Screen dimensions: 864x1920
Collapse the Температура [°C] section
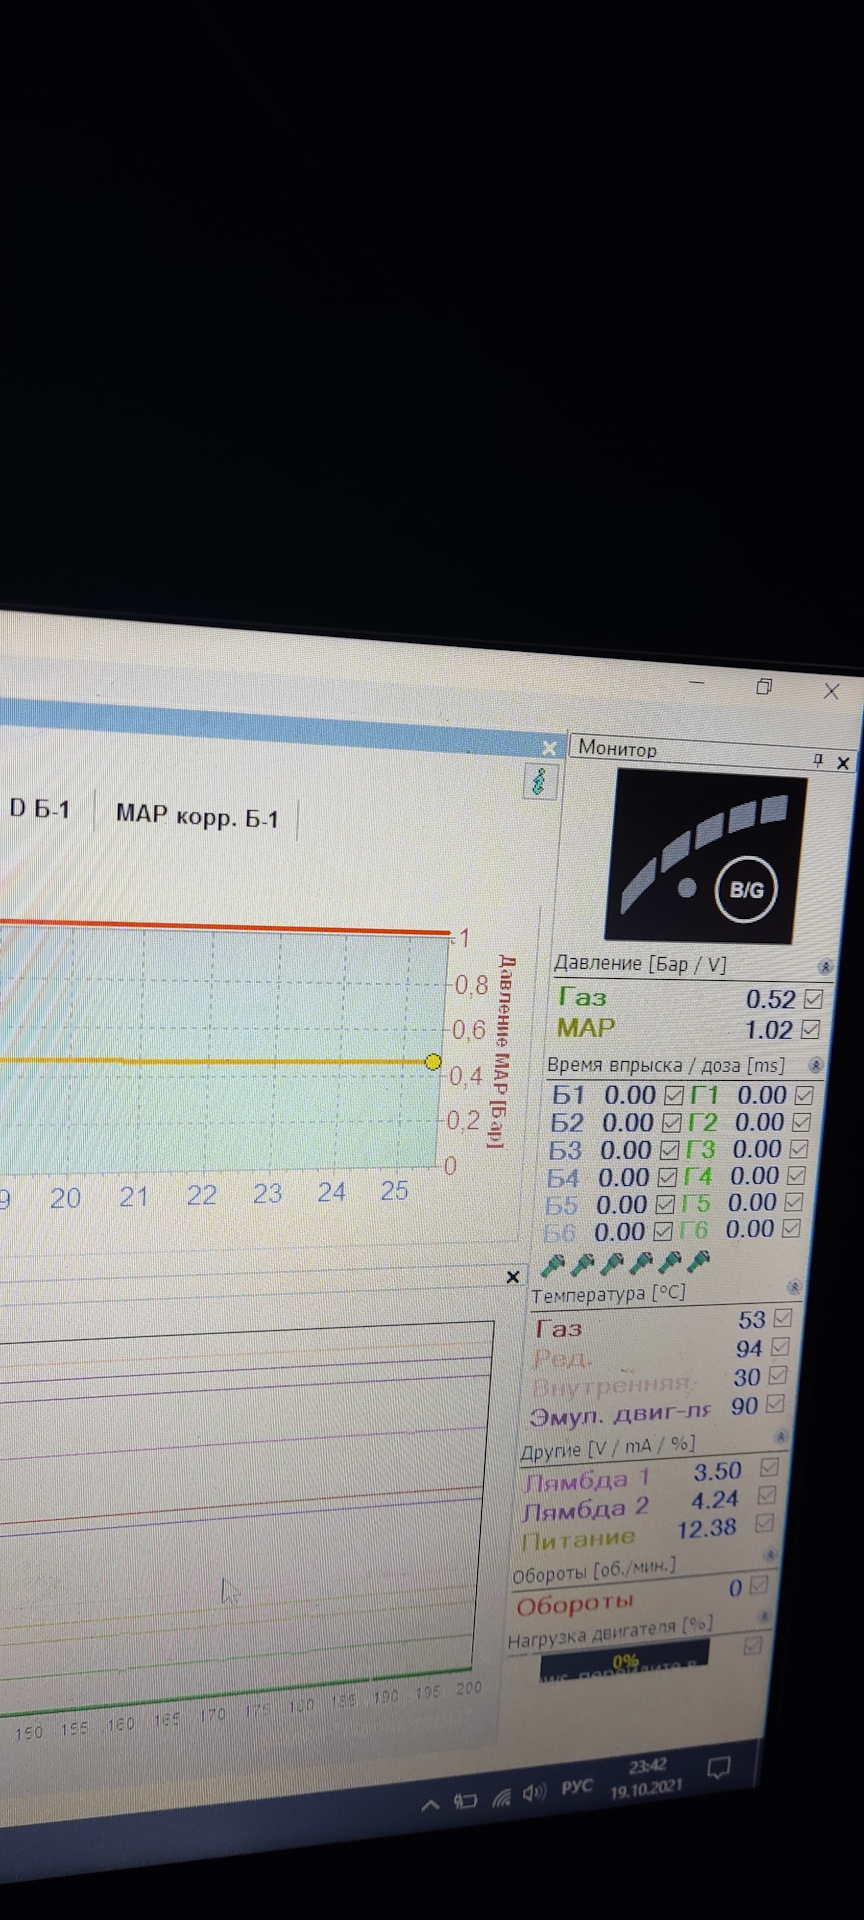click(794, 1287)
